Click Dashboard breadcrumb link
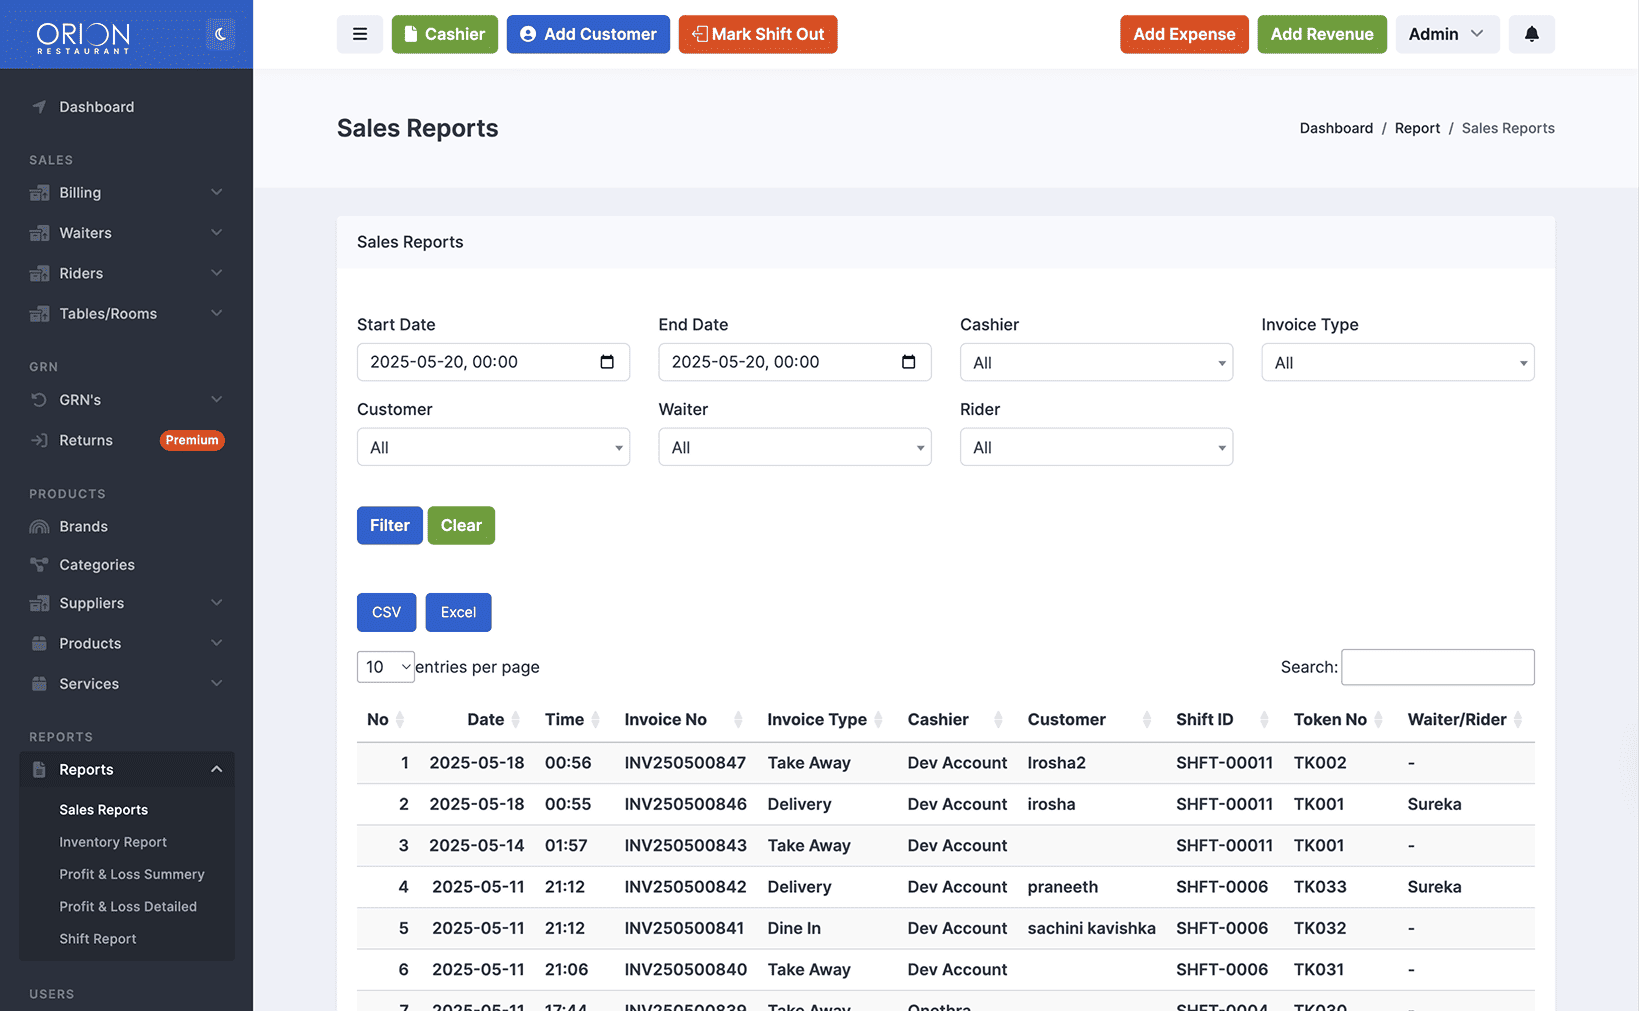Screen dimensions: 1639x1011 1336,128
